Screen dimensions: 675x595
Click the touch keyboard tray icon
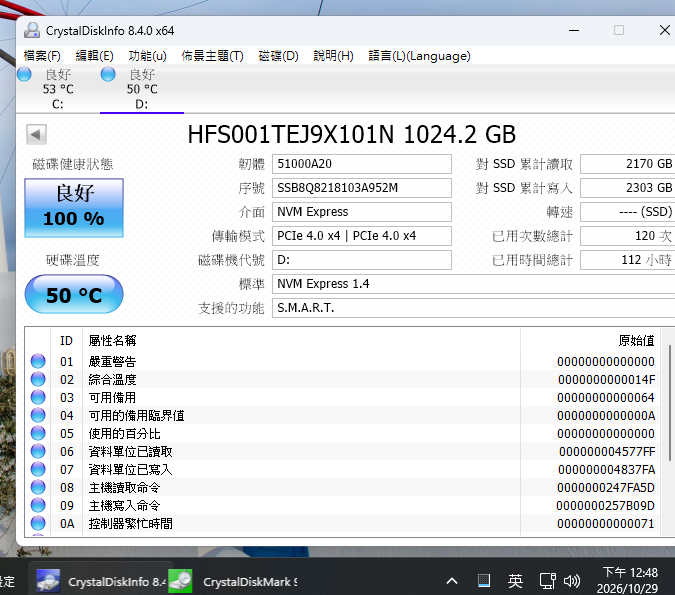484,581
